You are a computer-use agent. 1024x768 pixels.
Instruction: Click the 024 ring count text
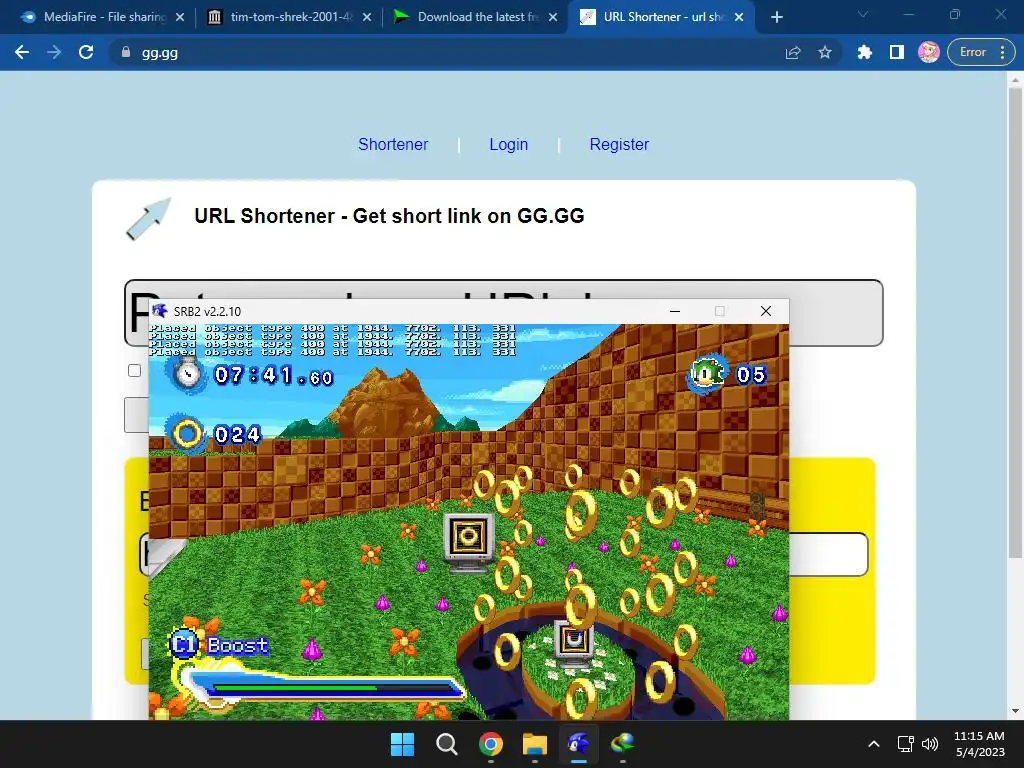click(238, 434)
